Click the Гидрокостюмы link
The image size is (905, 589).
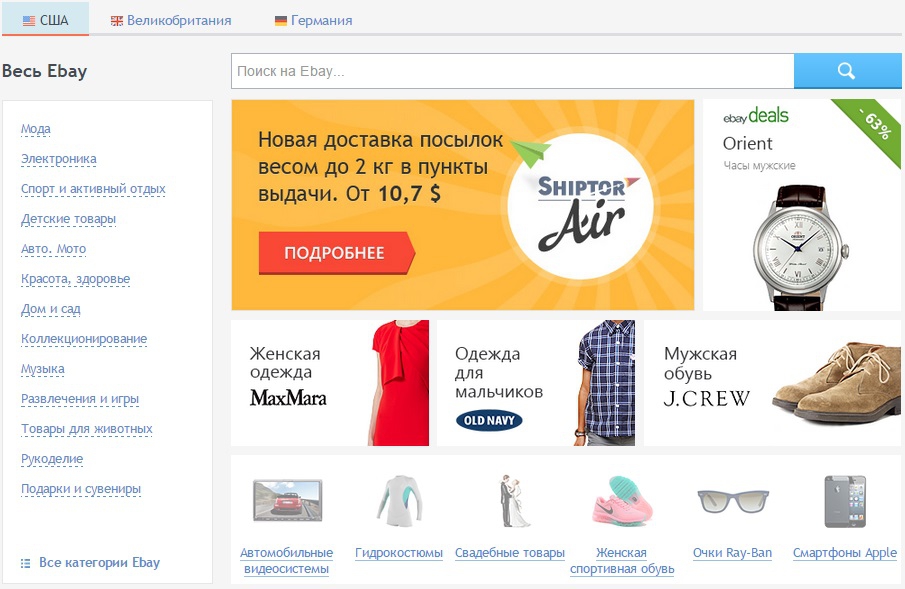pyautogui.click(x=399, y=553)
